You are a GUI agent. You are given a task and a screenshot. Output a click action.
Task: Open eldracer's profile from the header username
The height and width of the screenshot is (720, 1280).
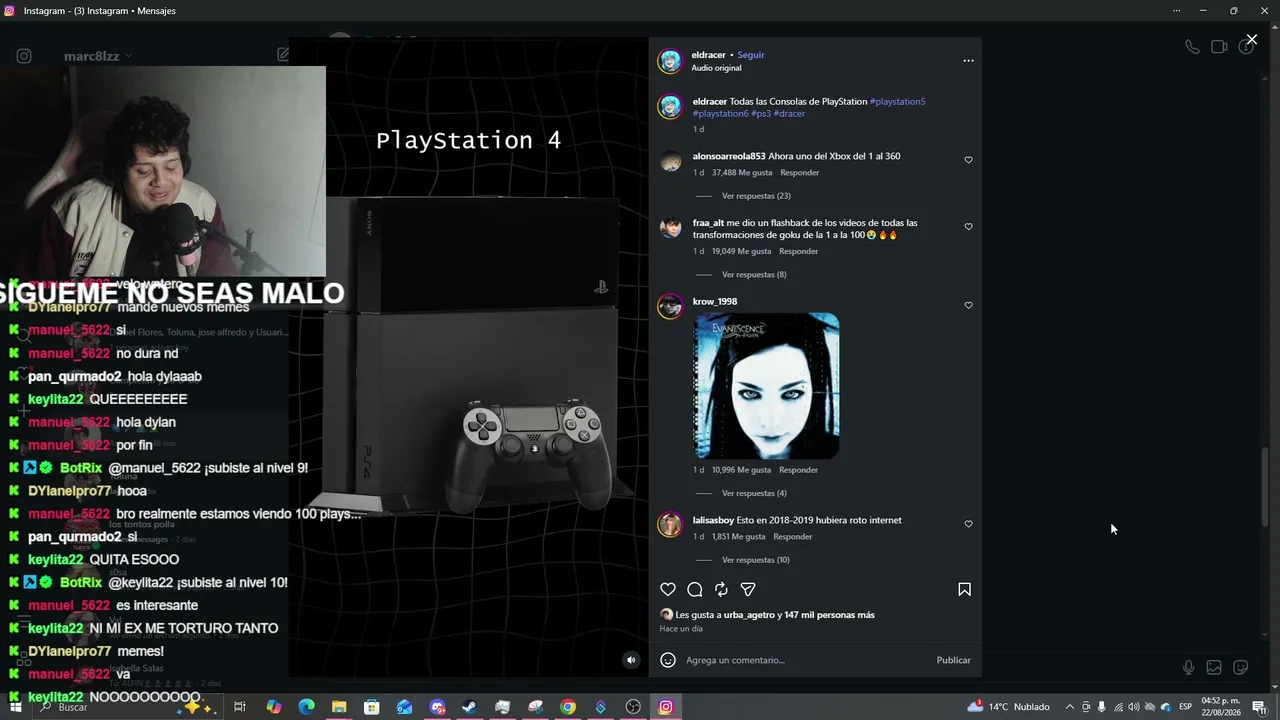click(709, 55)
